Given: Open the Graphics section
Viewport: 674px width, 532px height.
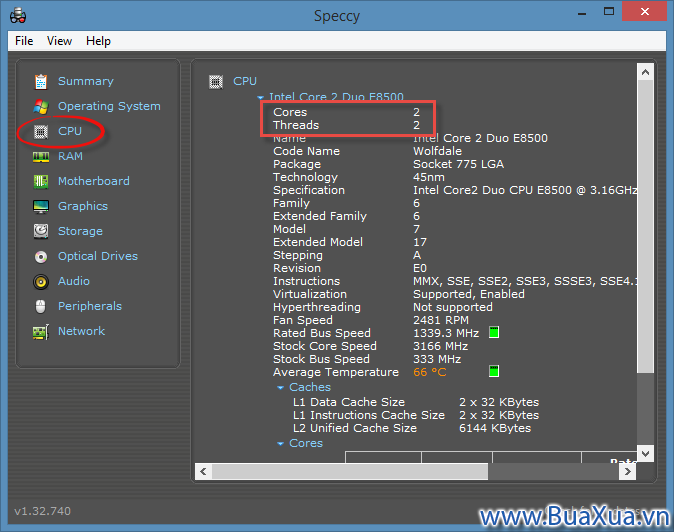Looking at the screenshot, I should coord(83,206).
